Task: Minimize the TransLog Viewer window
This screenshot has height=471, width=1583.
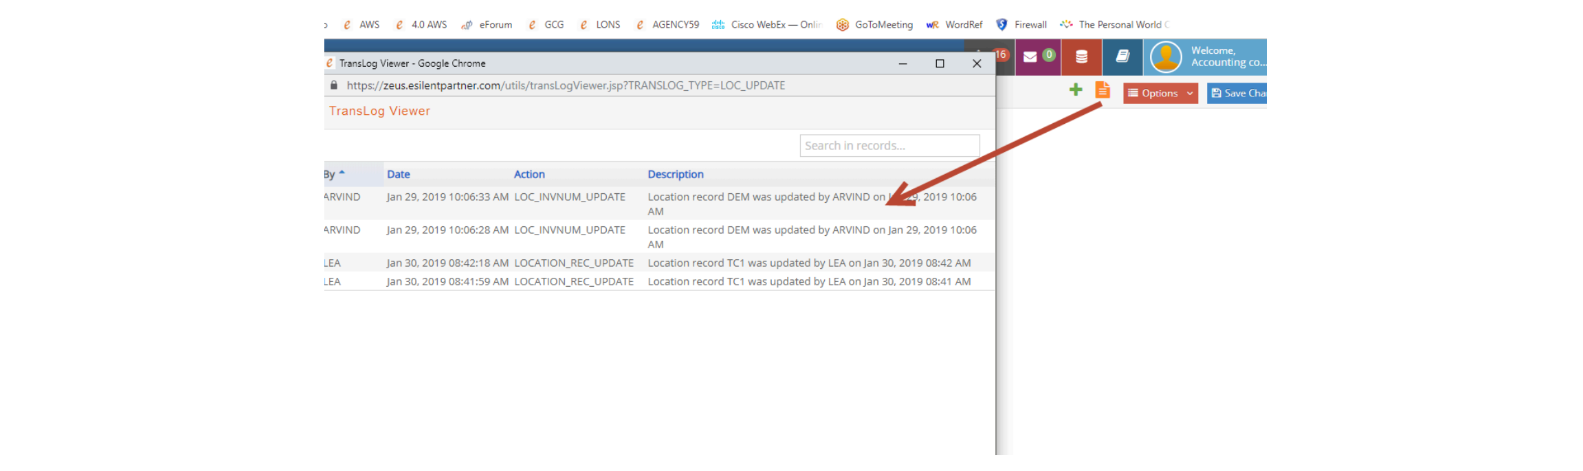Action: (903, 63)
